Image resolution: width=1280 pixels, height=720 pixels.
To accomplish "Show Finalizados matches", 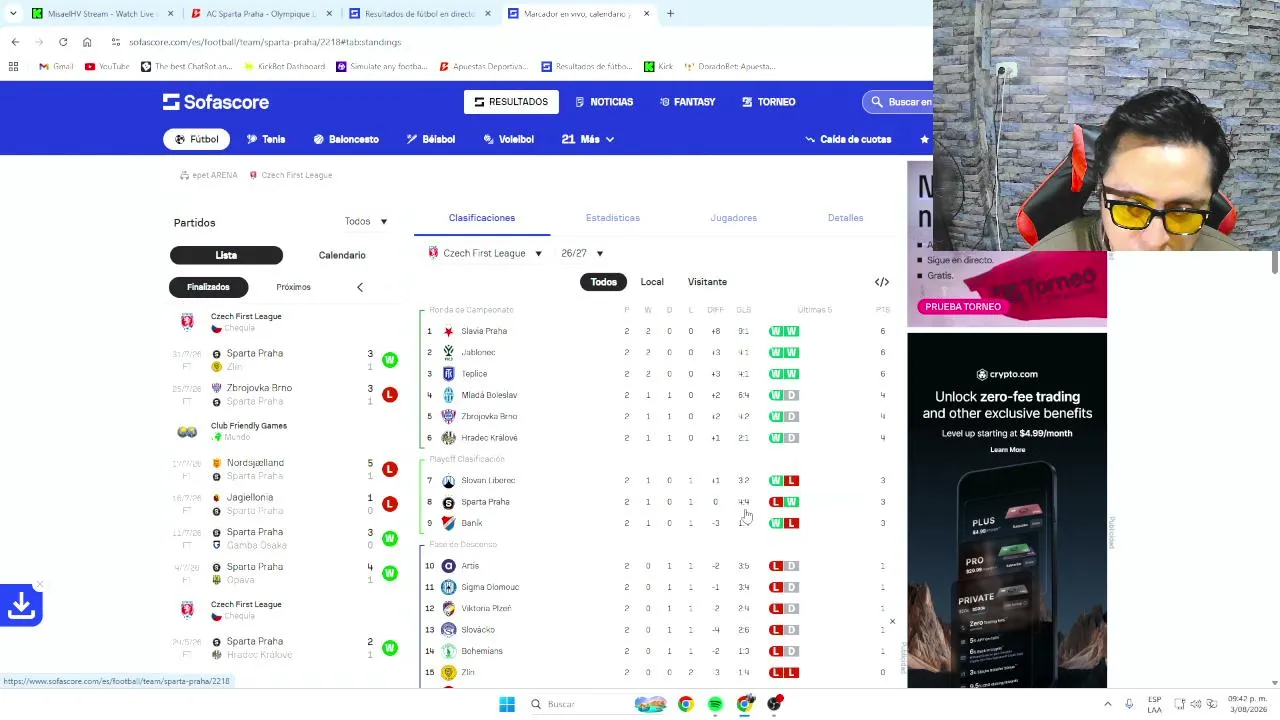I will (208, 287).
